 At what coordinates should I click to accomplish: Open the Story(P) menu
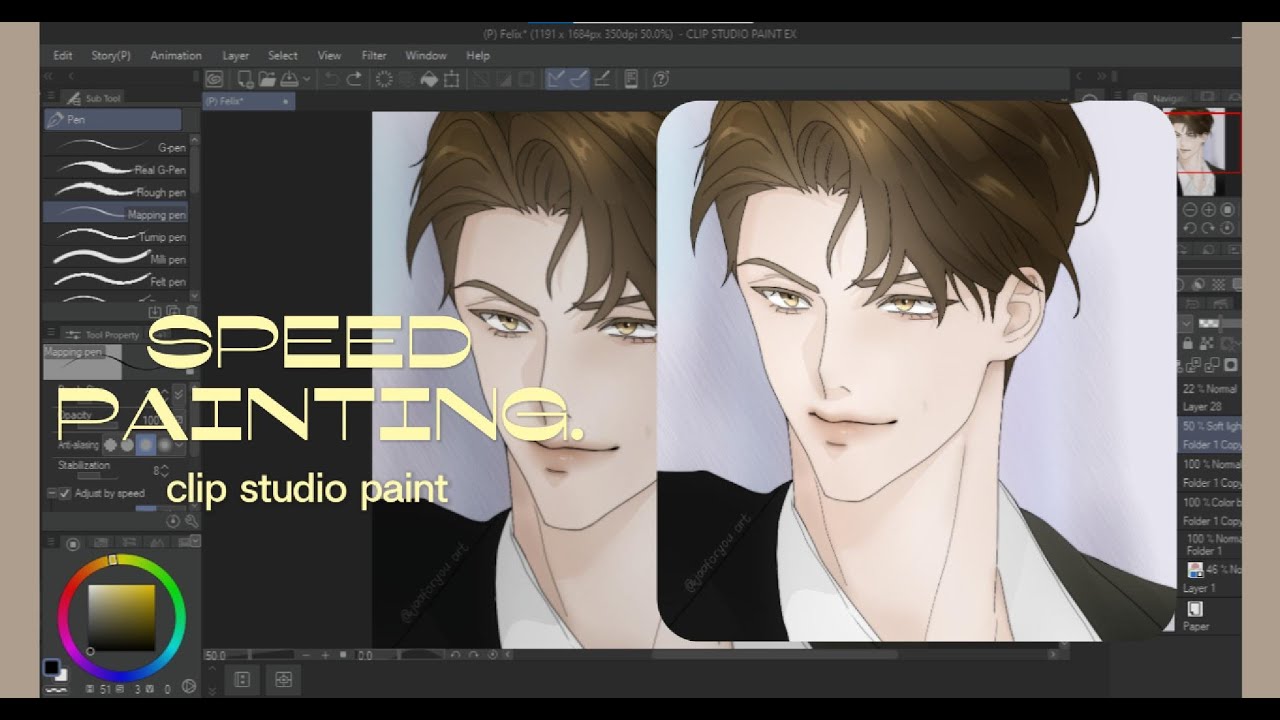111,56
